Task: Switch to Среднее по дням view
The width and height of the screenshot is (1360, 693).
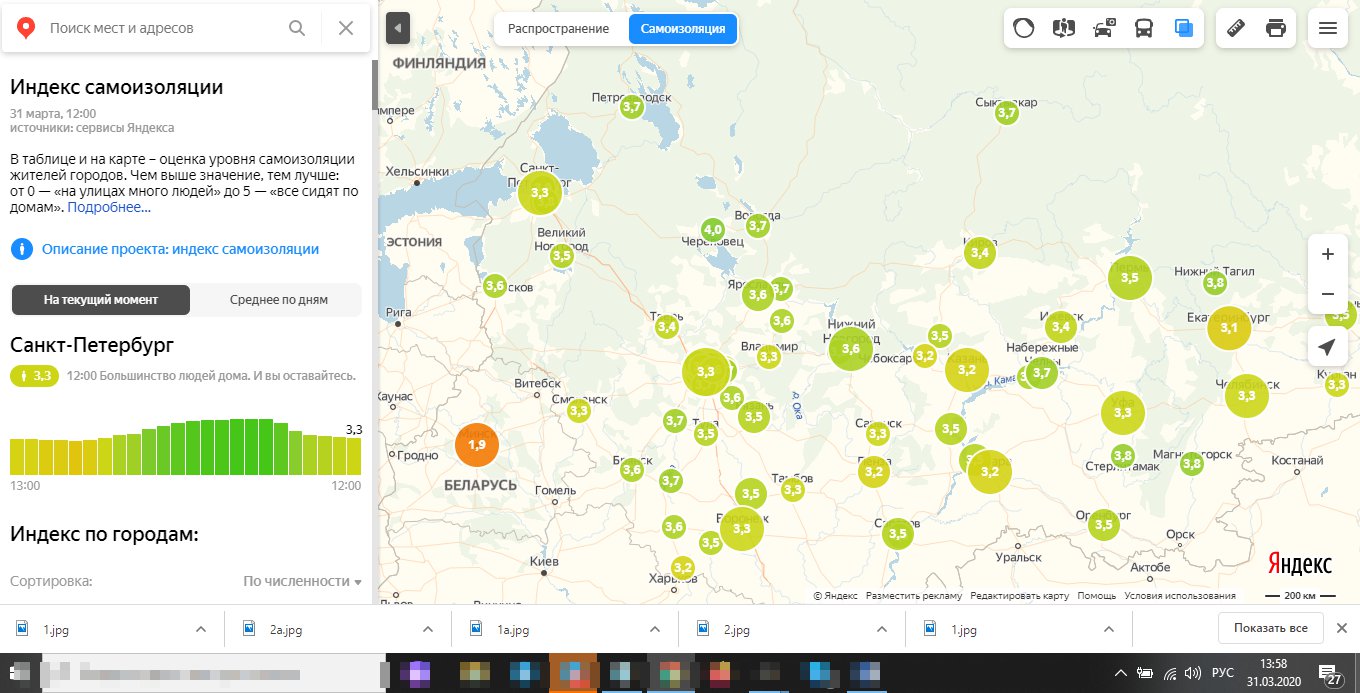Action: pyautogui.click(x=279, y=300)
